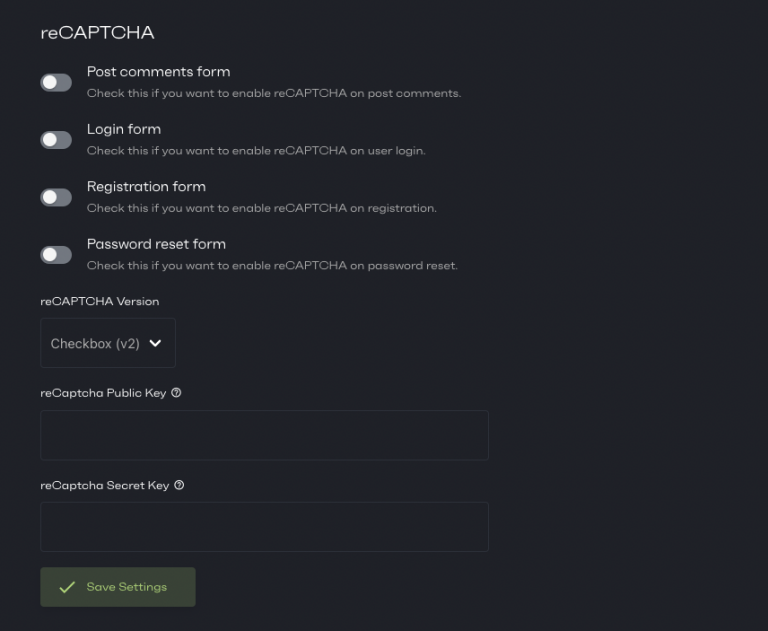The height and width of the screenshot is (631, 768).
Task: Click the reCAPTCHA section heading
Action: [97, 33]
